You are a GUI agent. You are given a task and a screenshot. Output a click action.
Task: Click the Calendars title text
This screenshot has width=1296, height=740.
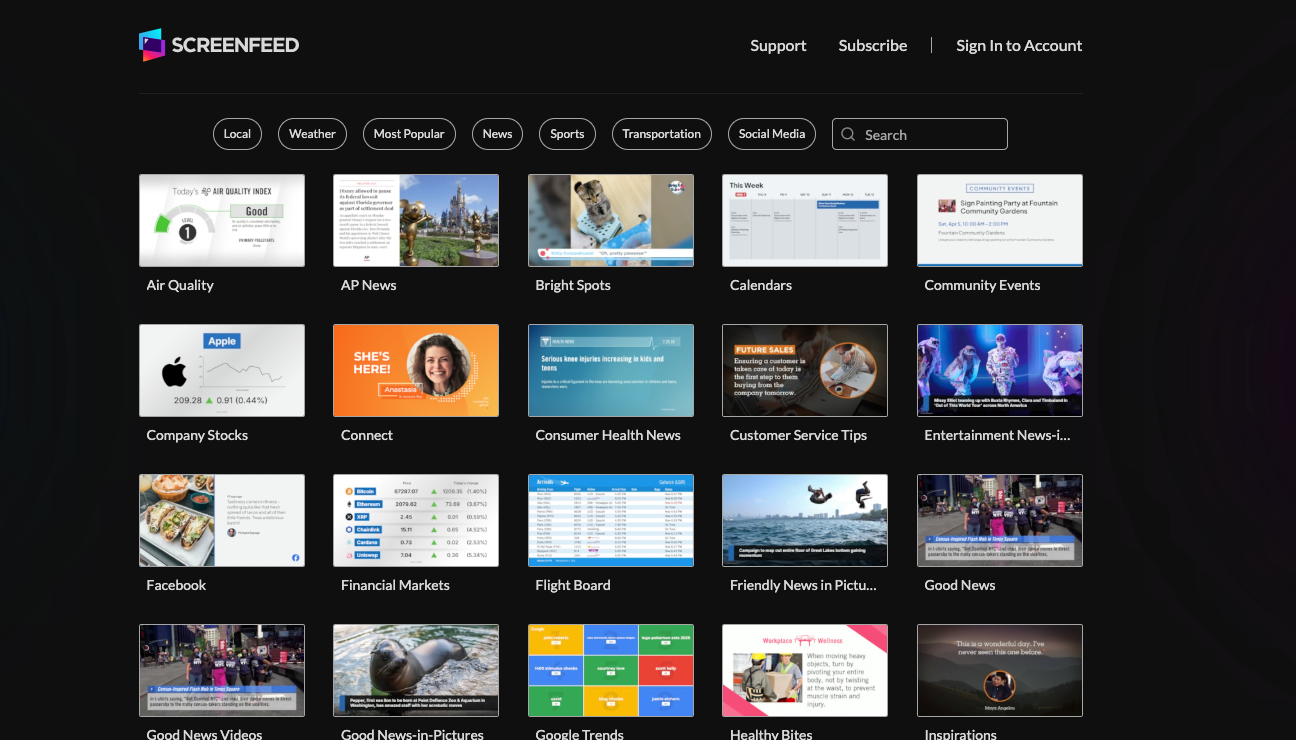[x=761, y=285]
